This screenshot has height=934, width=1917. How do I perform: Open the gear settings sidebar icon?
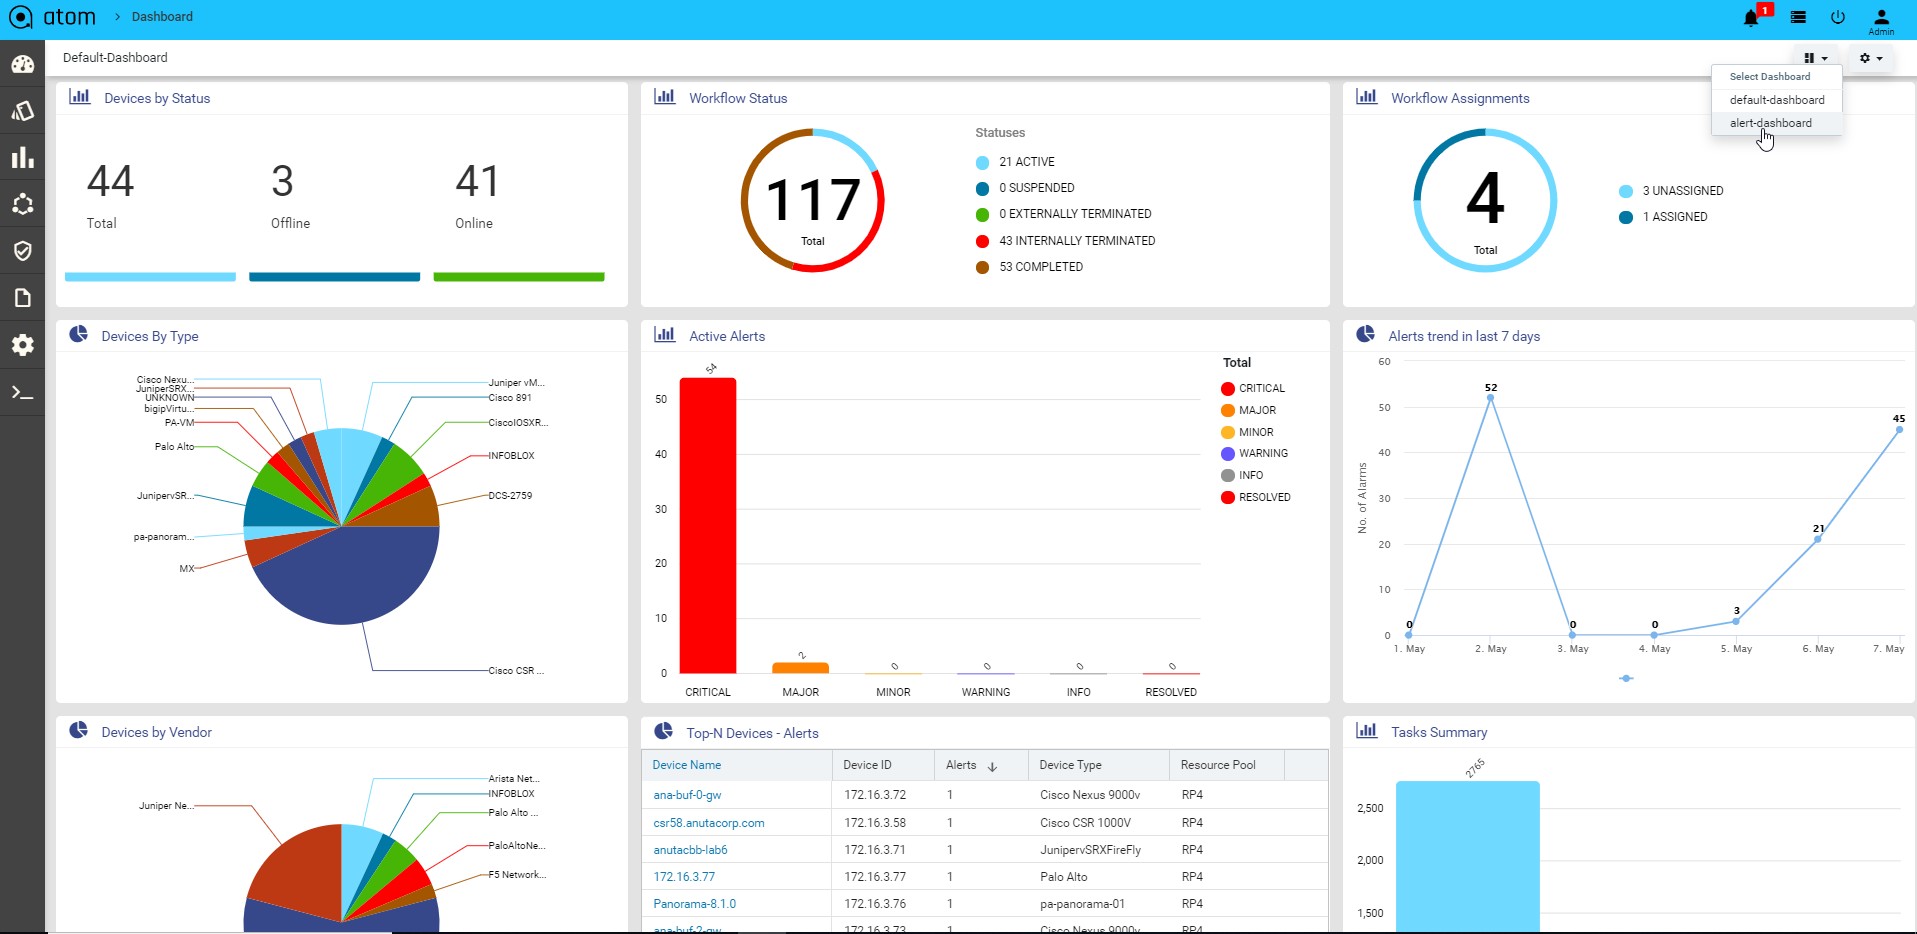coord(22,345)
